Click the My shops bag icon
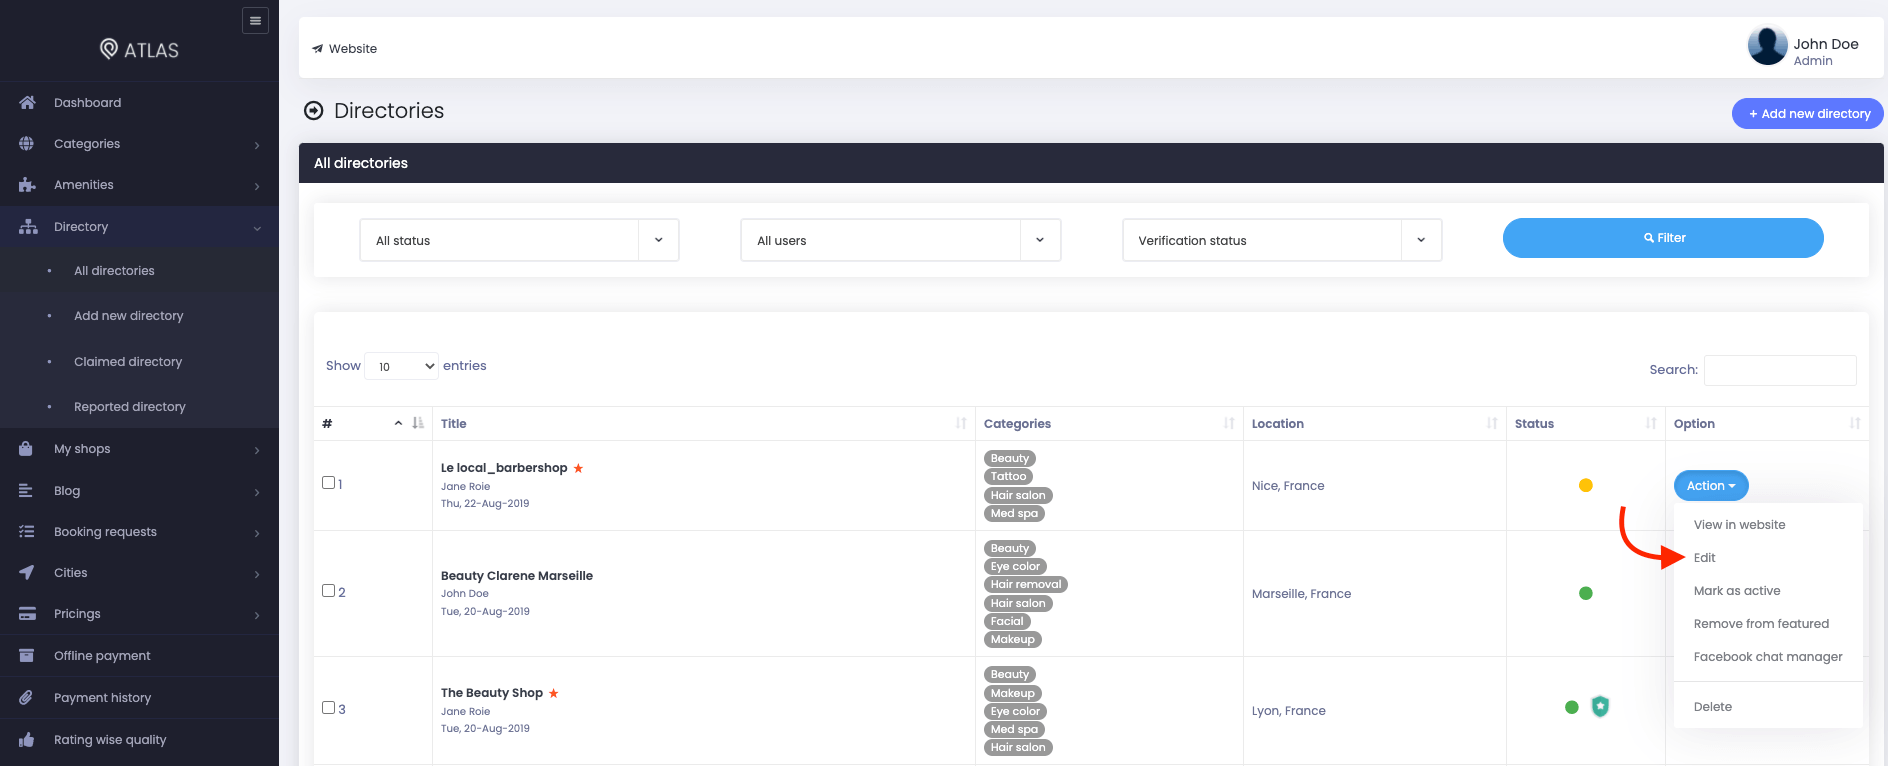Viewport: 1888px width, 766px height. [26, 448]
